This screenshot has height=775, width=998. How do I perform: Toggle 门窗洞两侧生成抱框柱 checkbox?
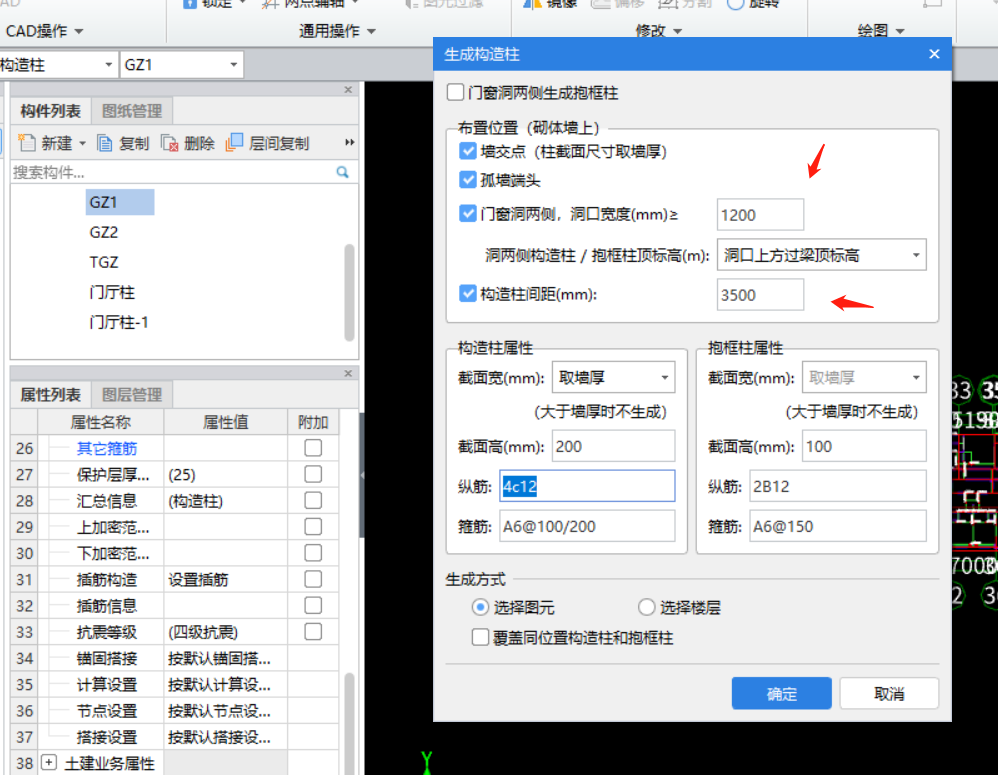click(x=455, y=93)
